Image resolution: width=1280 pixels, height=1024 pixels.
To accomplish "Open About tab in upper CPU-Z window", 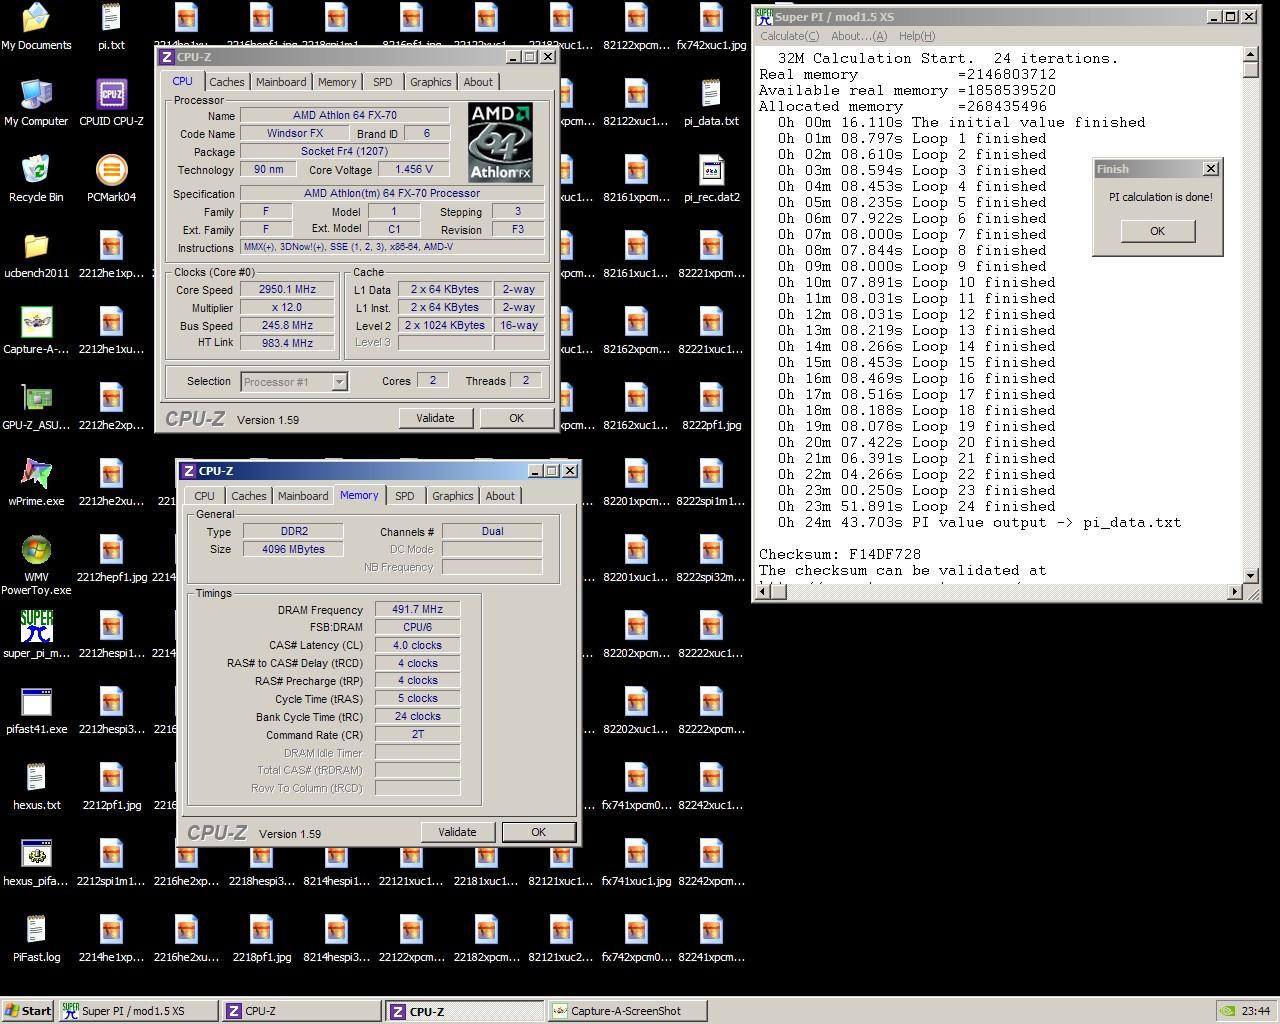I will click(478, 82).
